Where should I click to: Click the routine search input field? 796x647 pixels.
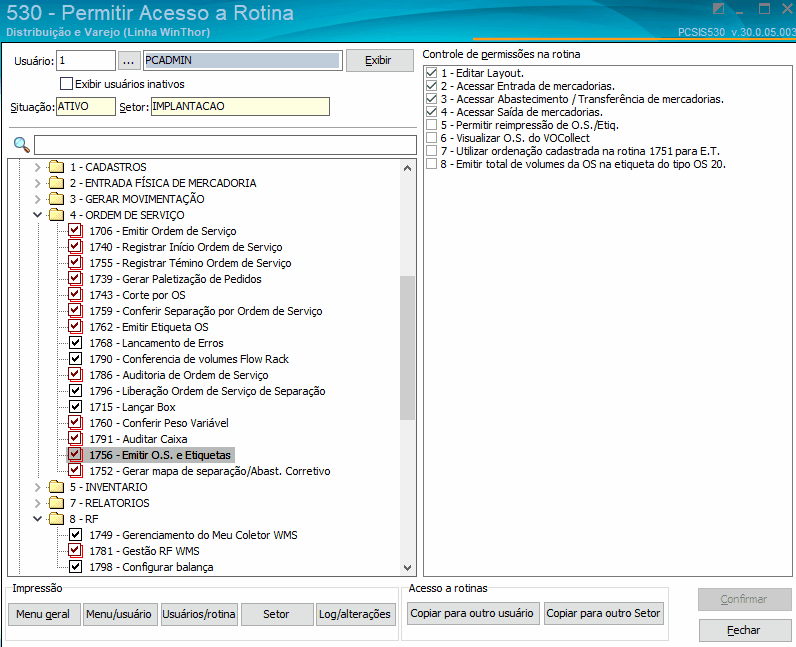(x=225, y=145)
